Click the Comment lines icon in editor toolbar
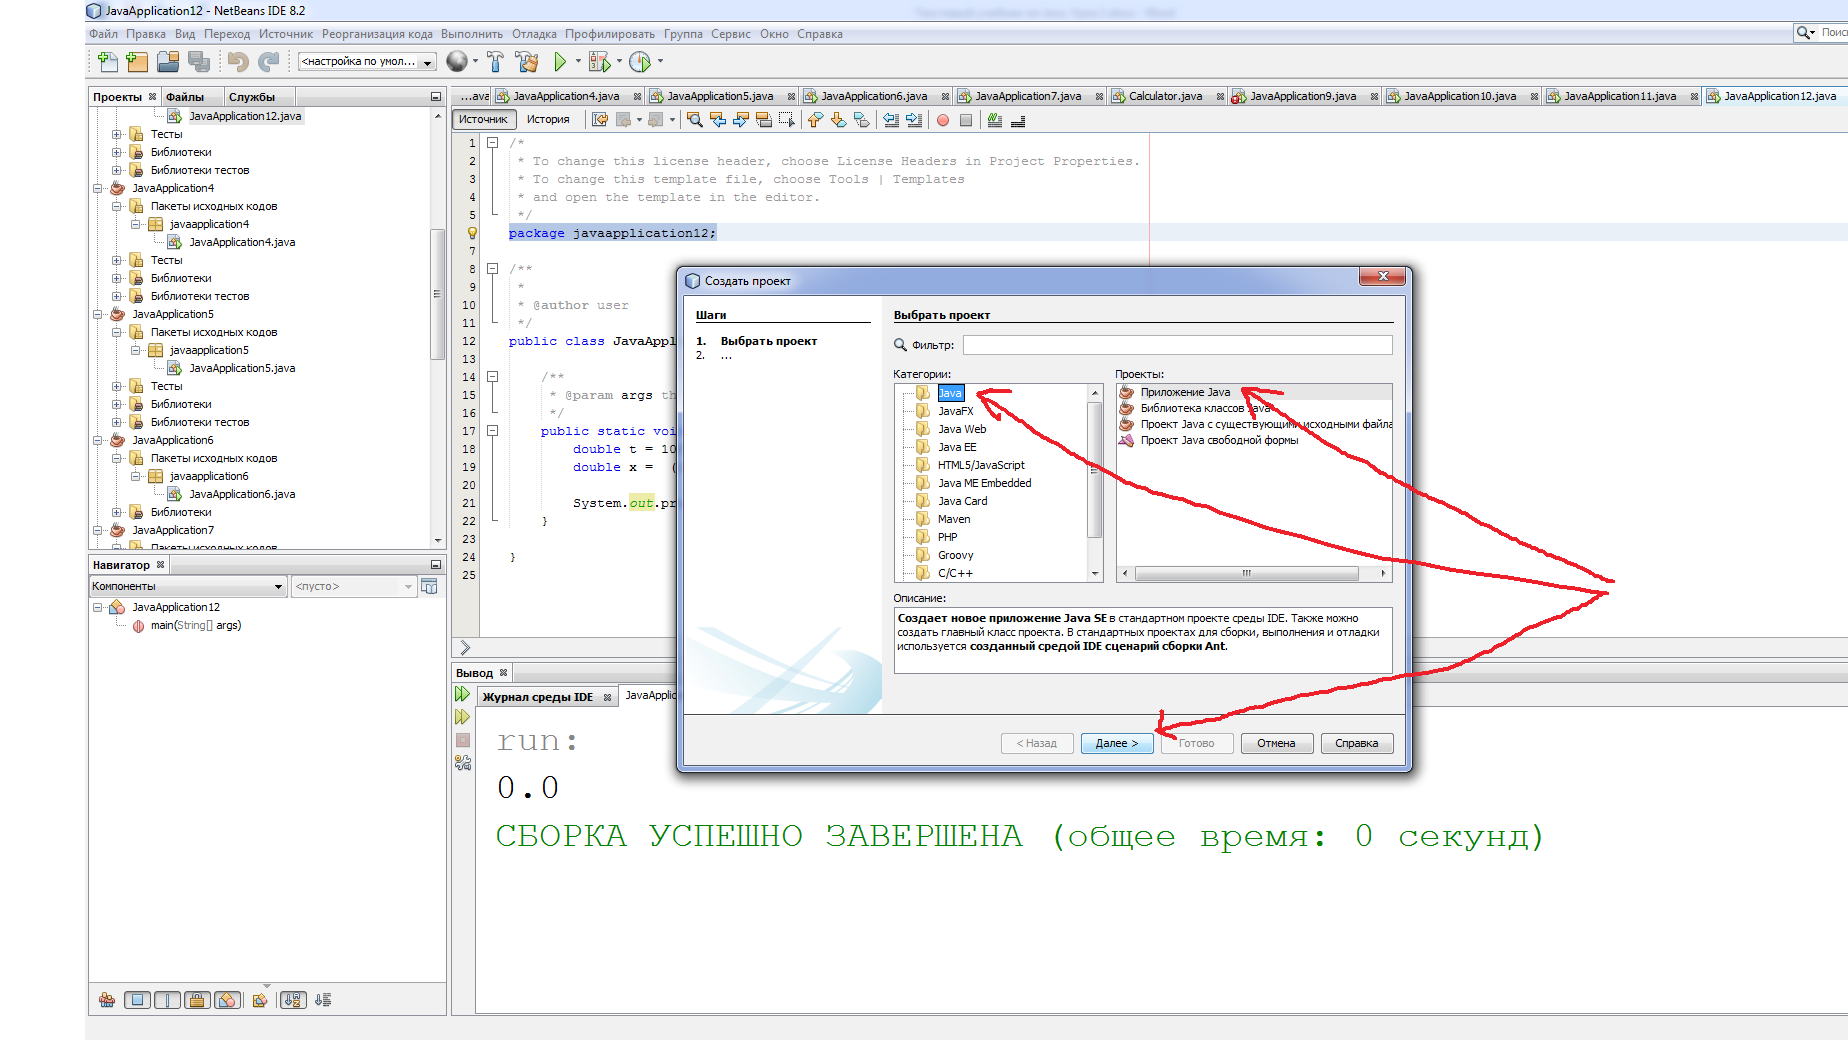The height and width of the screenshot is (1040, 1848). (x=995, y=120)
